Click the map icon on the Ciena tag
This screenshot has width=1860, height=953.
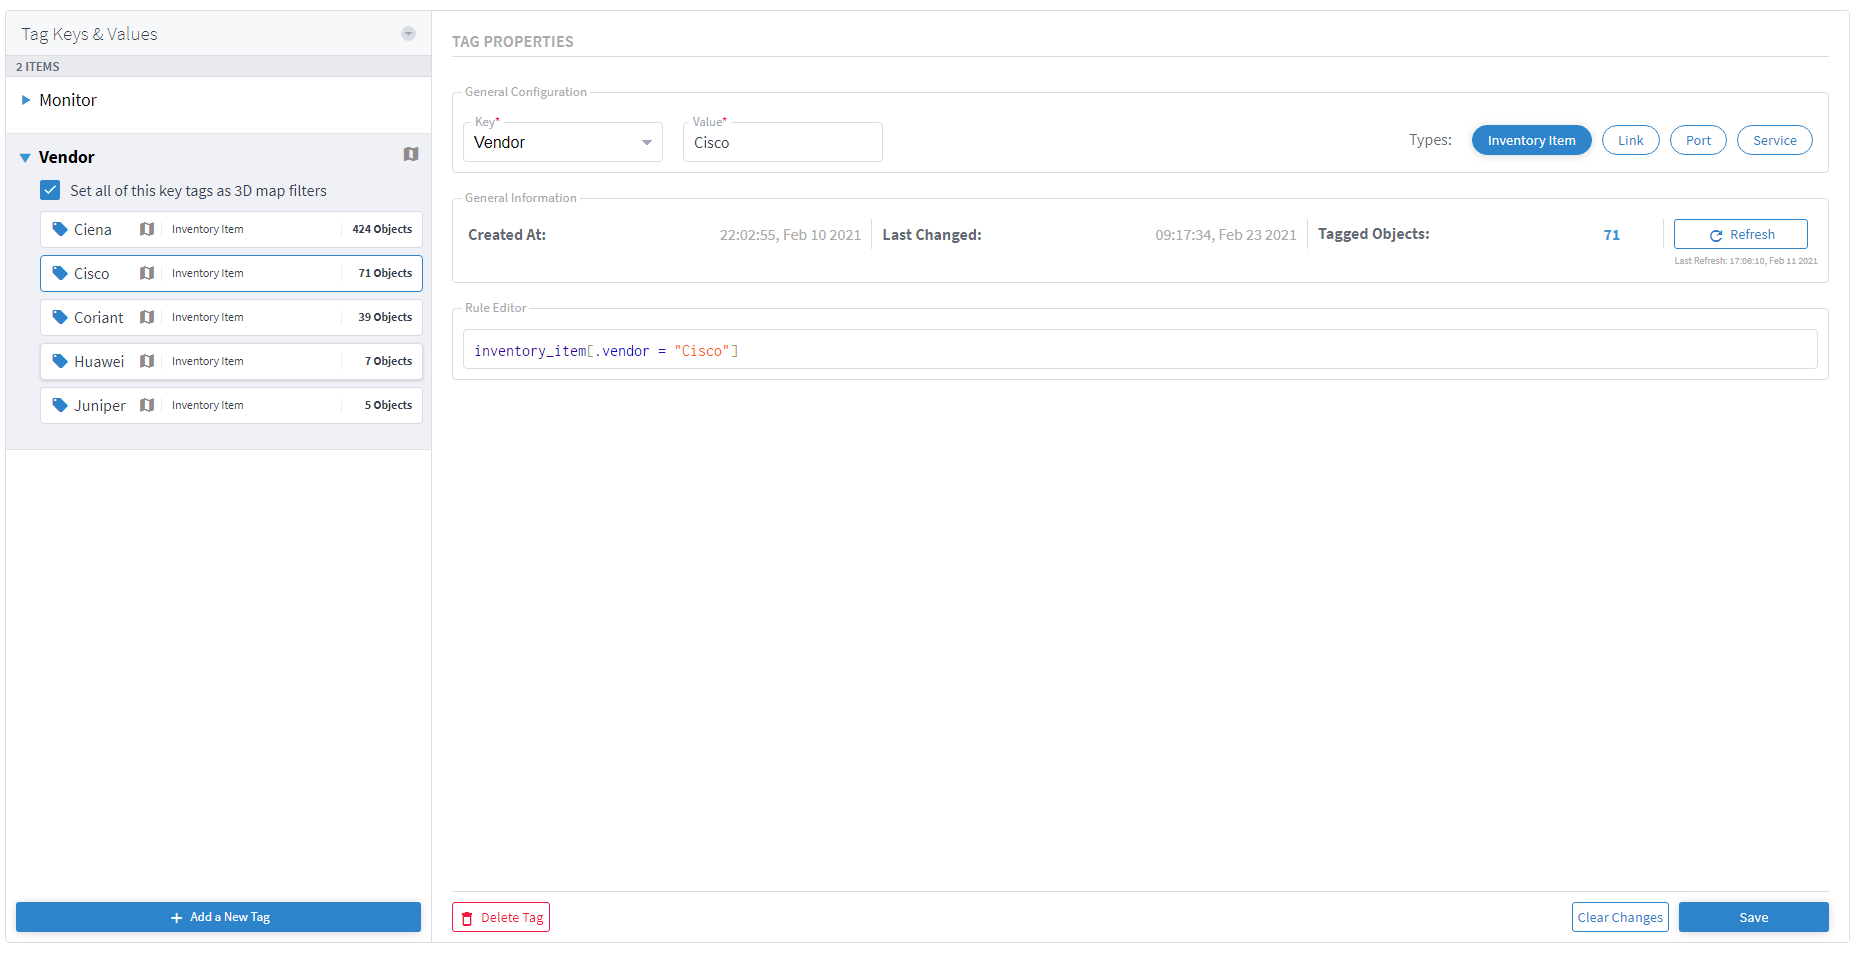point(147,229)
